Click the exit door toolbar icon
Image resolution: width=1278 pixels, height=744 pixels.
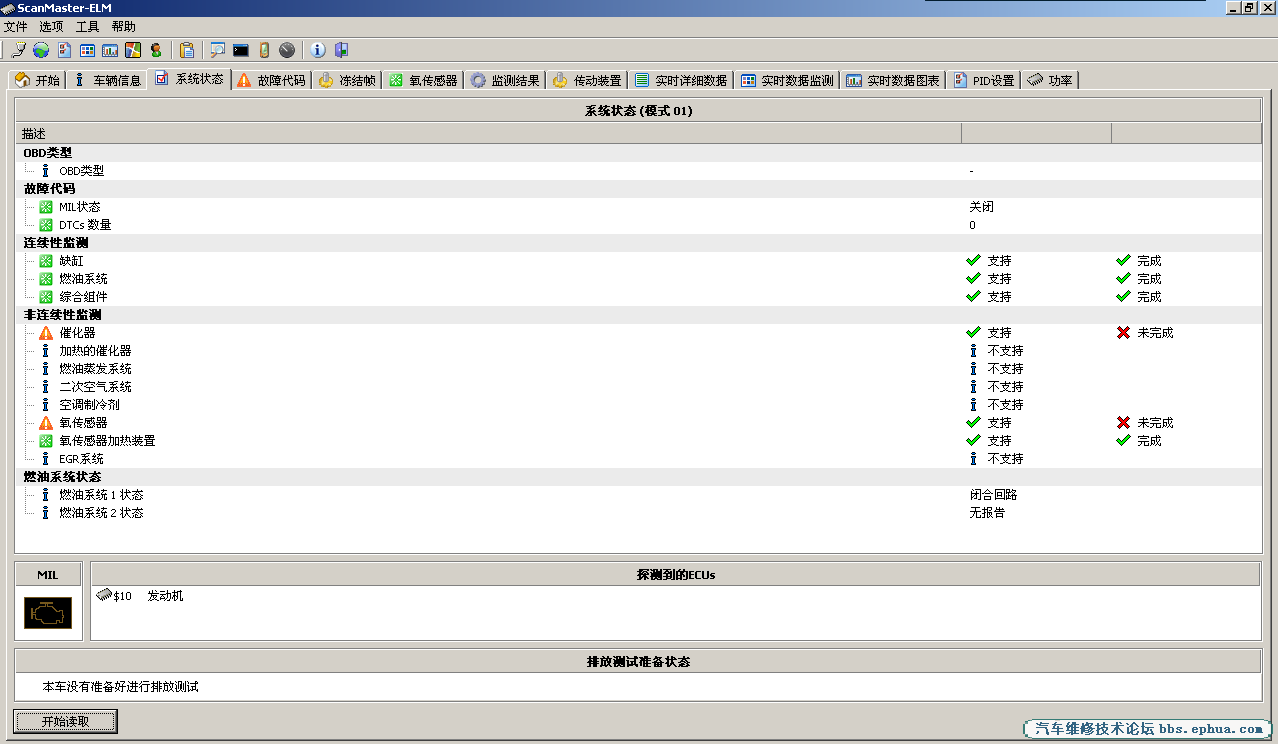click(341, 50)
